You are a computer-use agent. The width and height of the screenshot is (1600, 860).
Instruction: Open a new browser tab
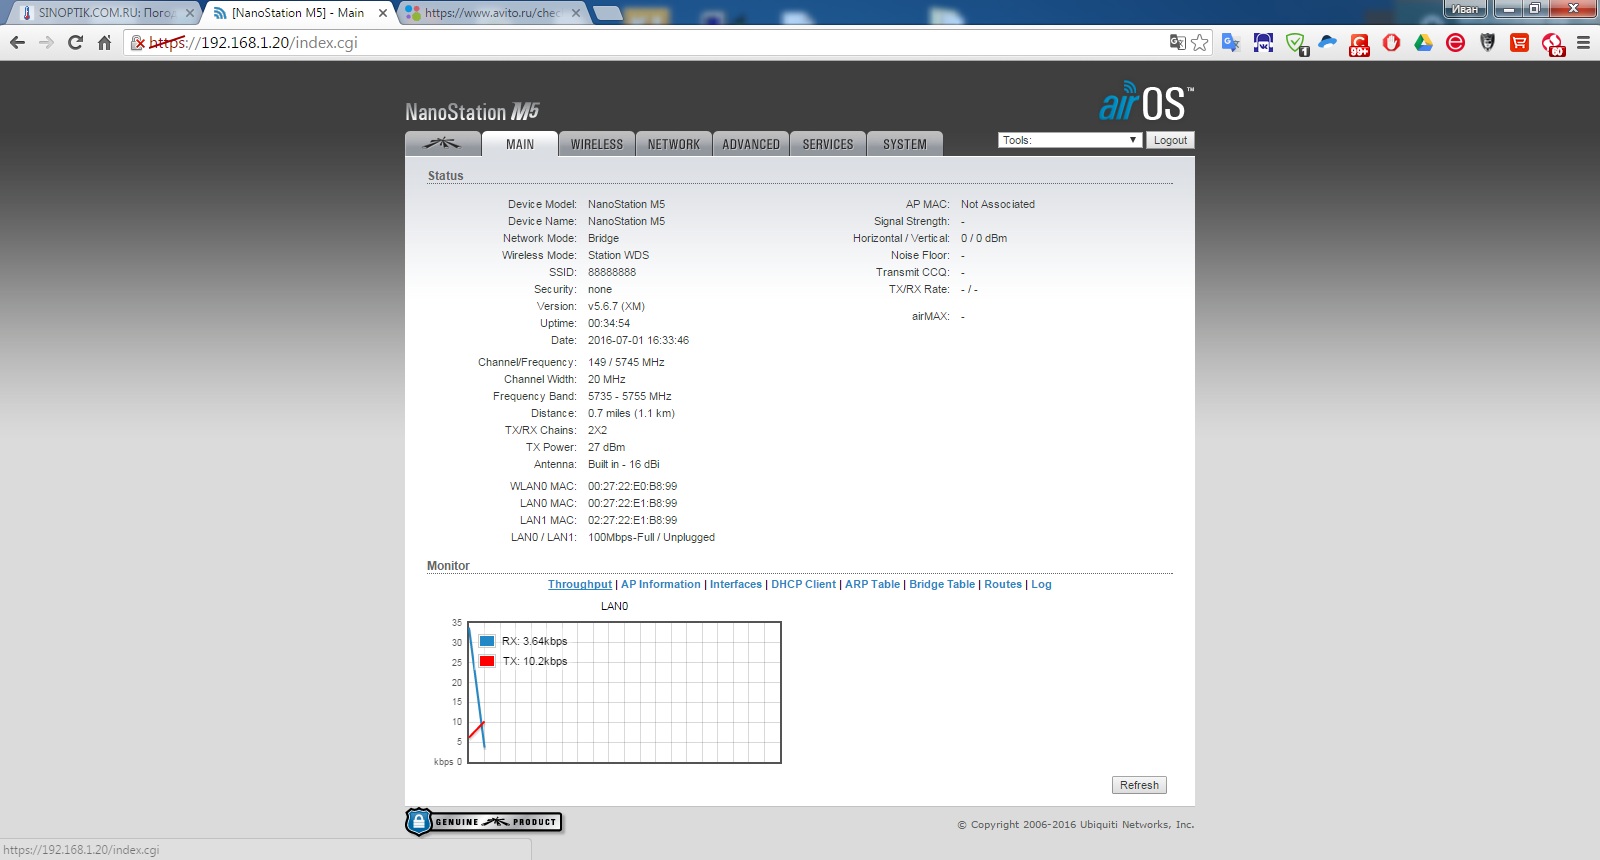[607, 14]
